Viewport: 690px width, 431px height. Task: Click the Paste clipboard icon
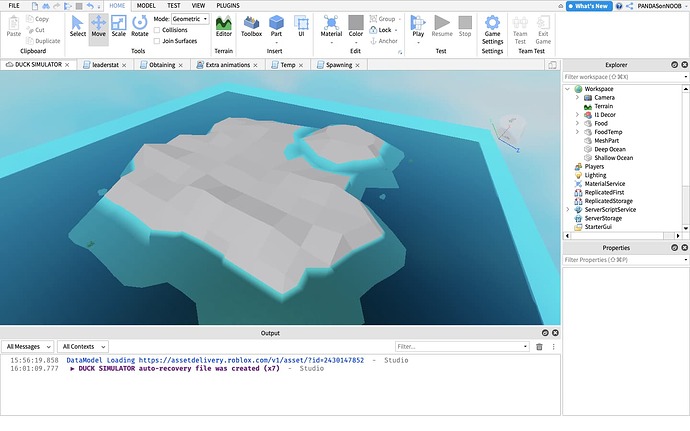point(14,26)
